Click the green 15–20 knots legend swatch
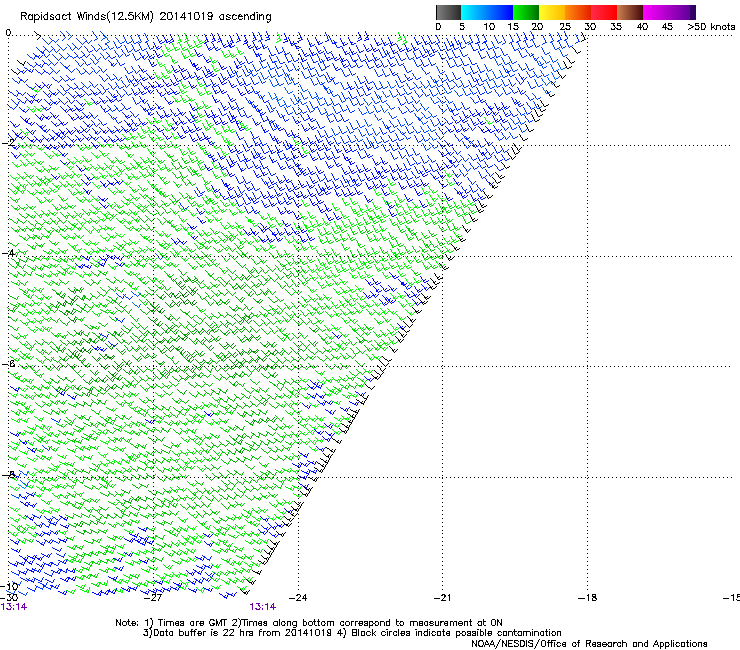Screen dimensions: 740x650 coord(526,12)
